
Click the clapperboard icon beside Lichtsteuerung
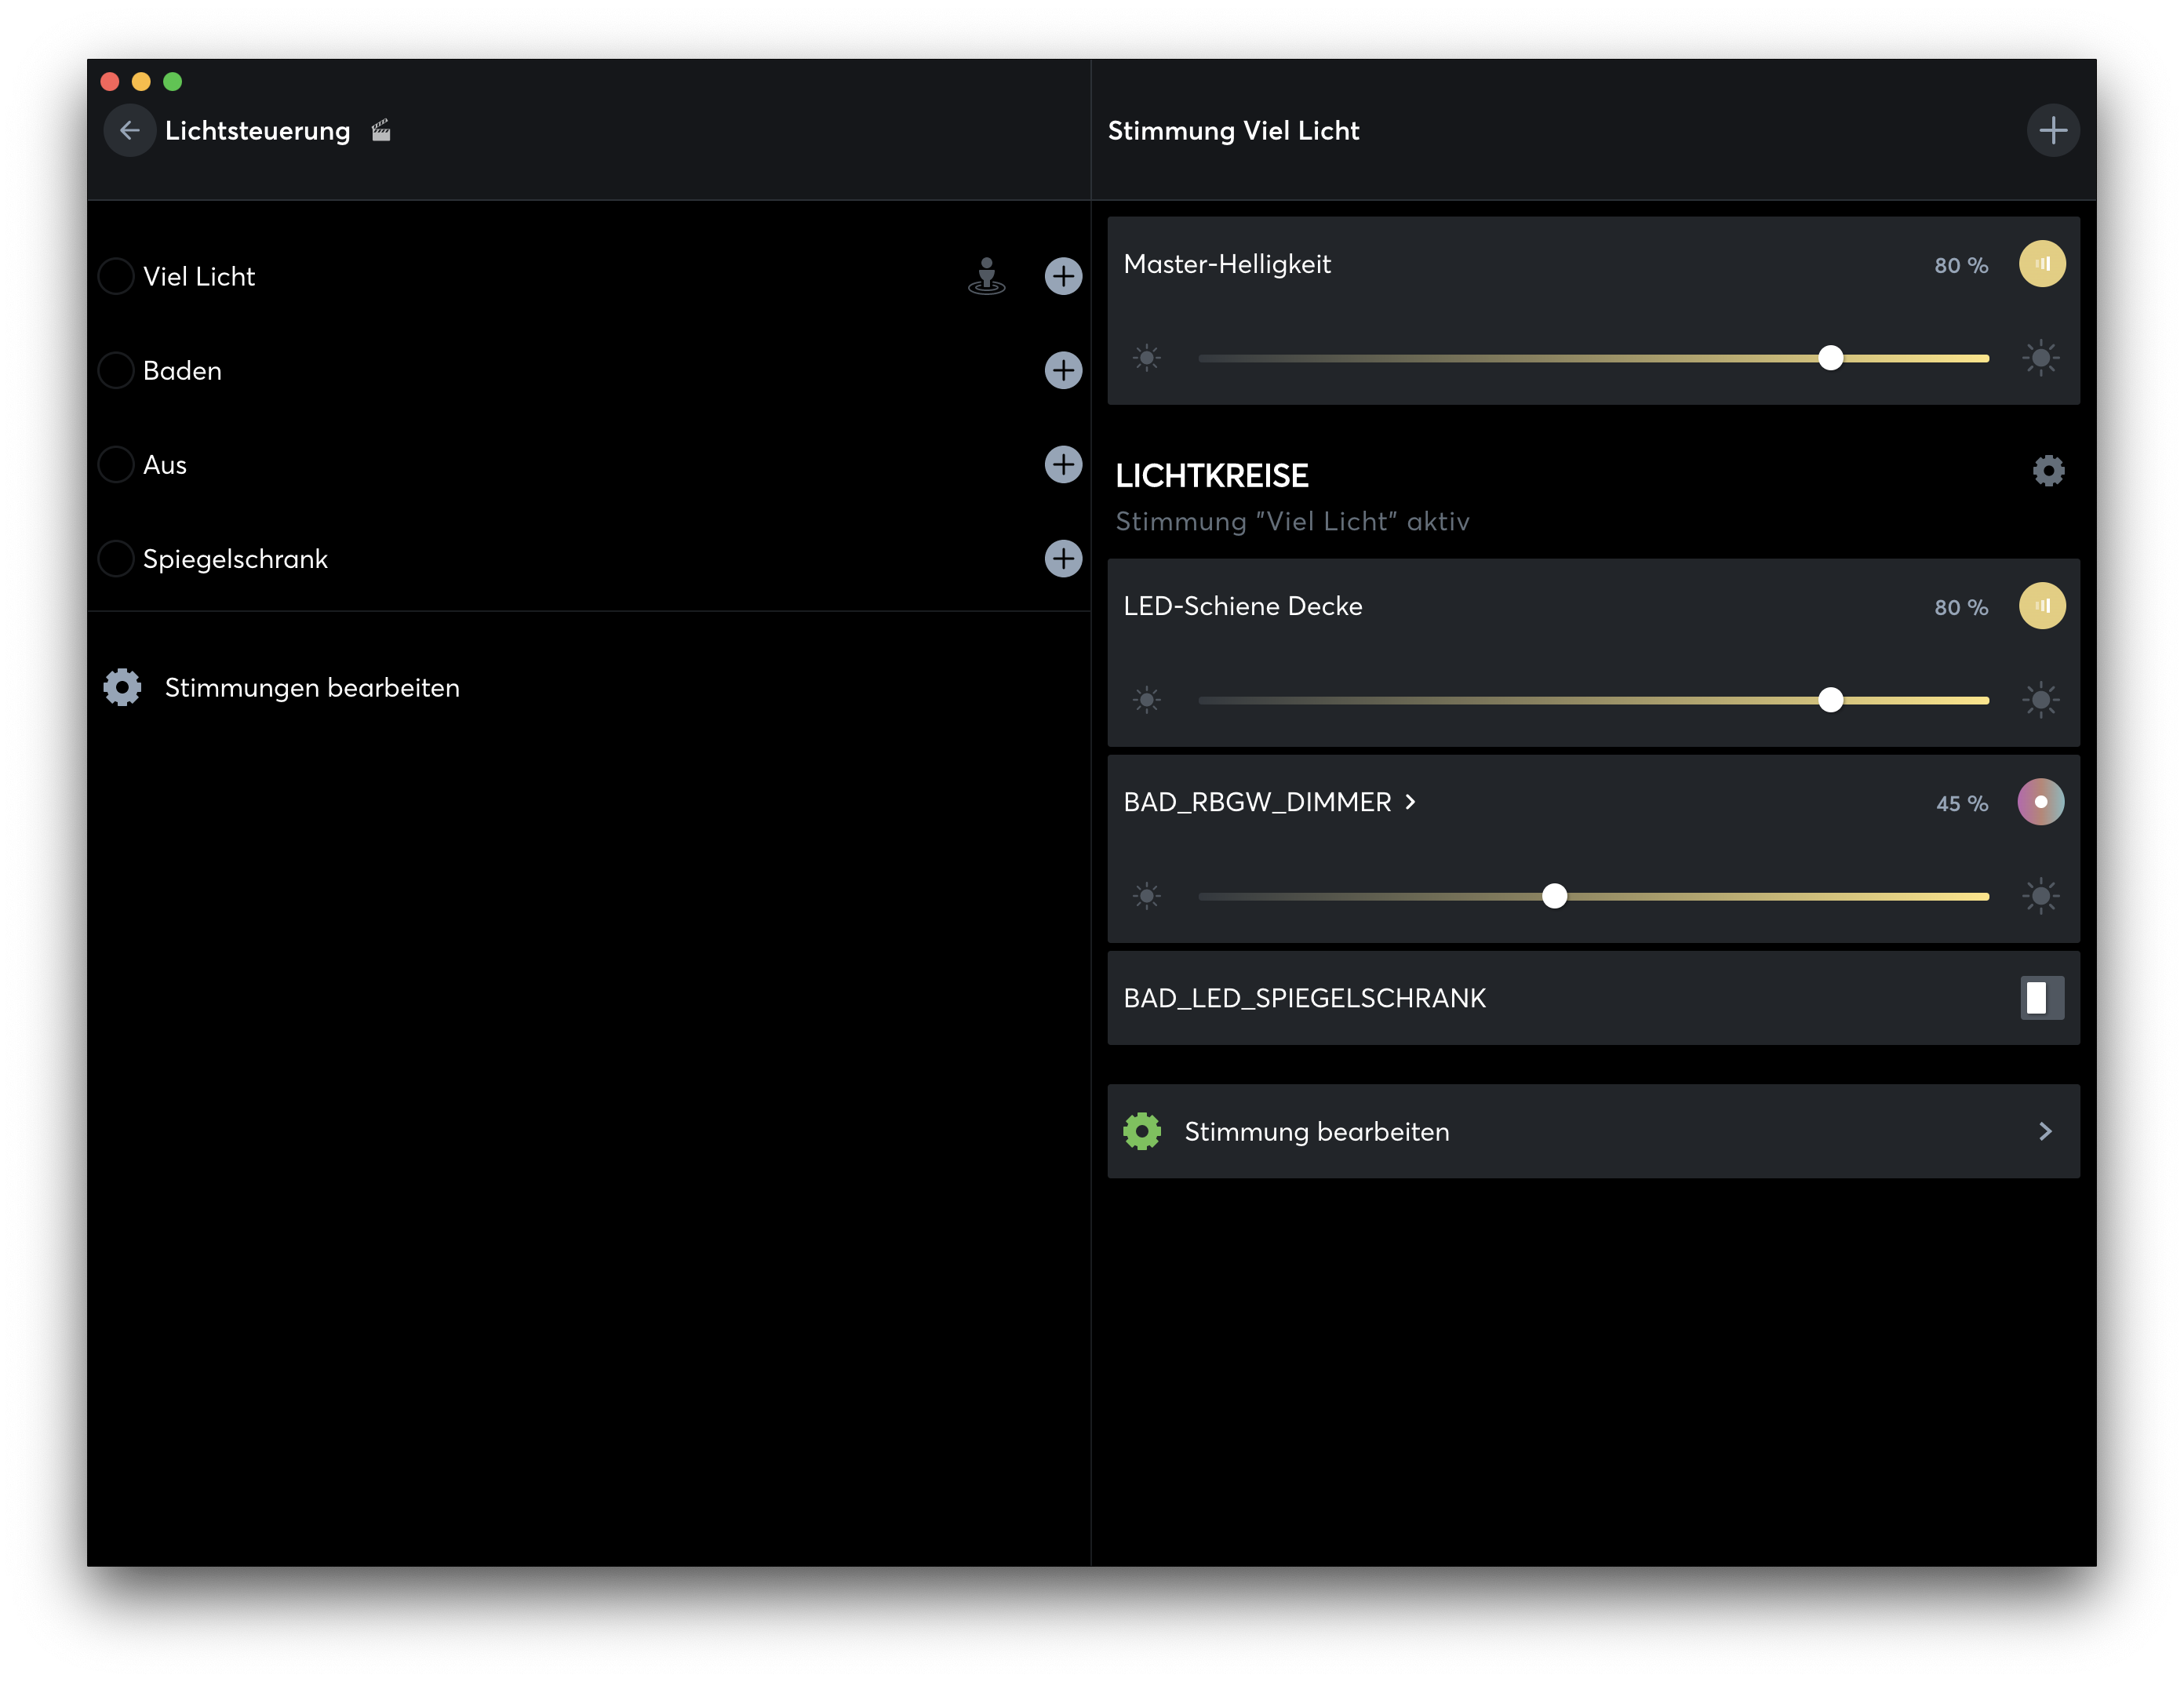click(x=381, y=130)
